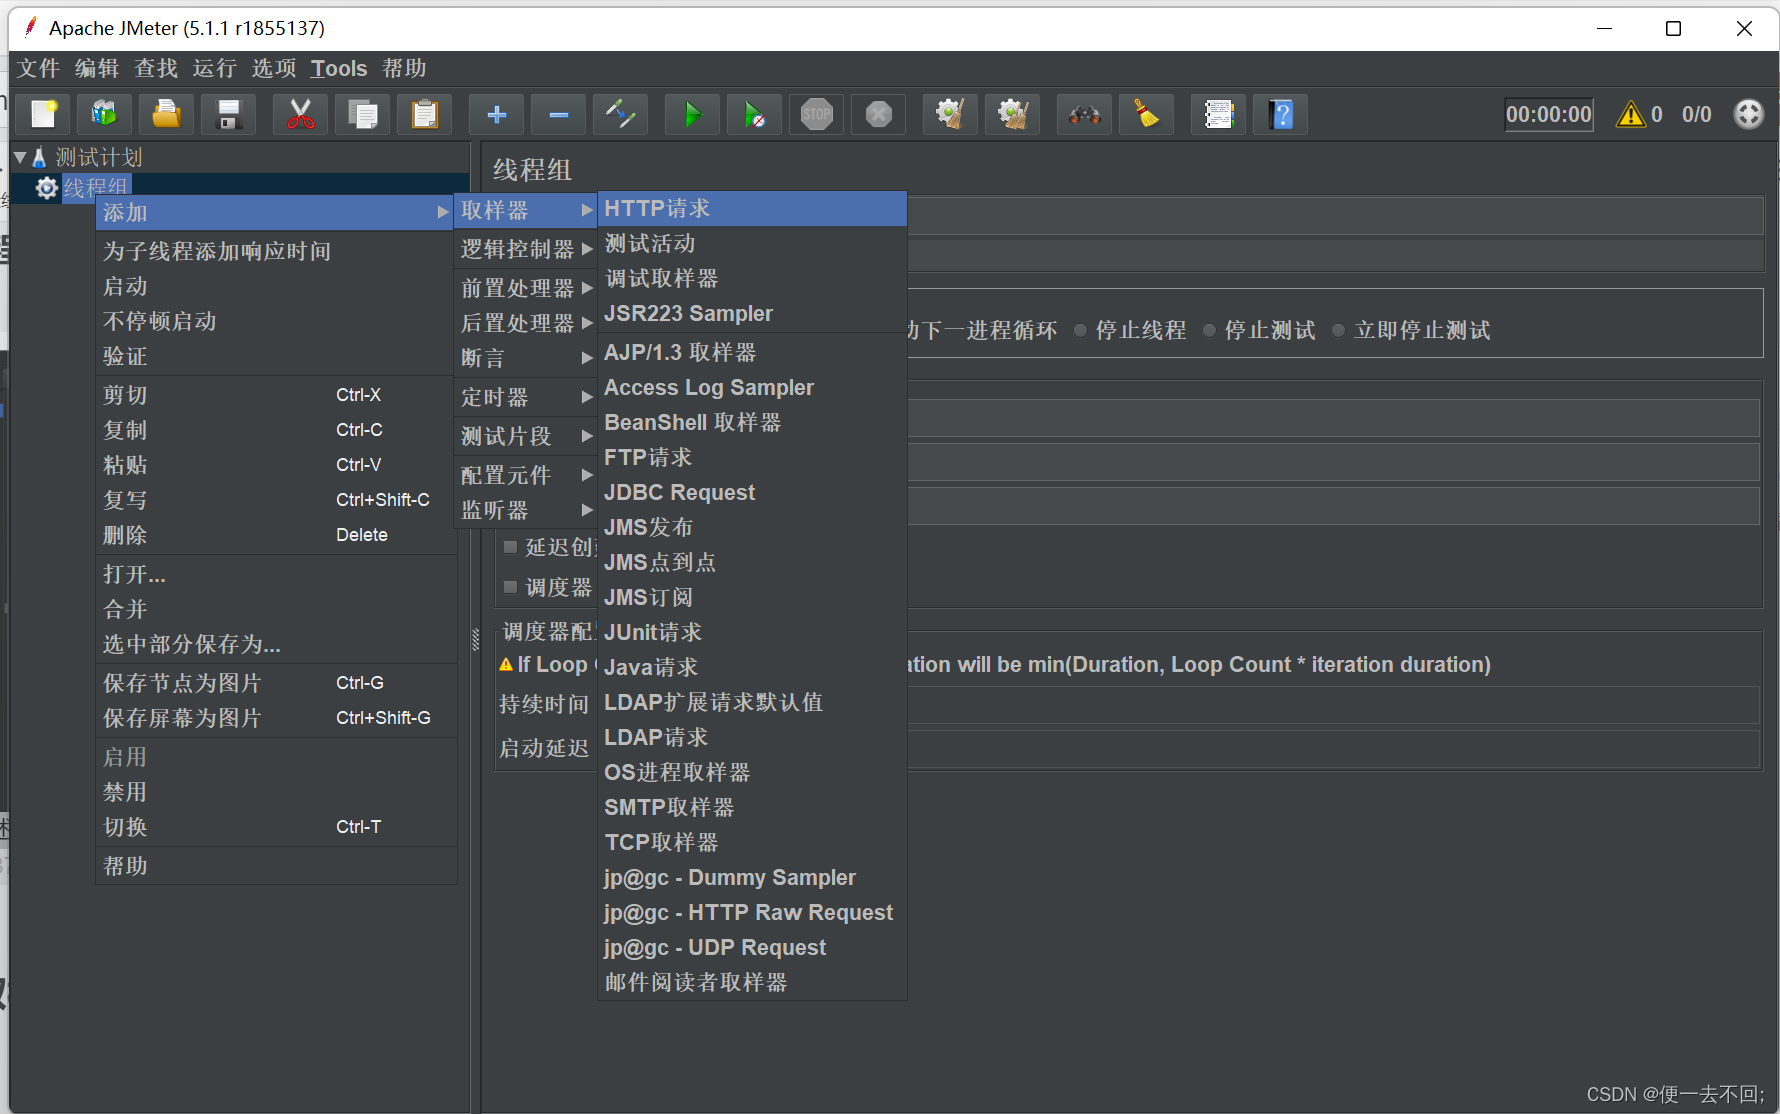
Task: Click the Clear All gears-broom icon
Action: [x=1013, y=114]
